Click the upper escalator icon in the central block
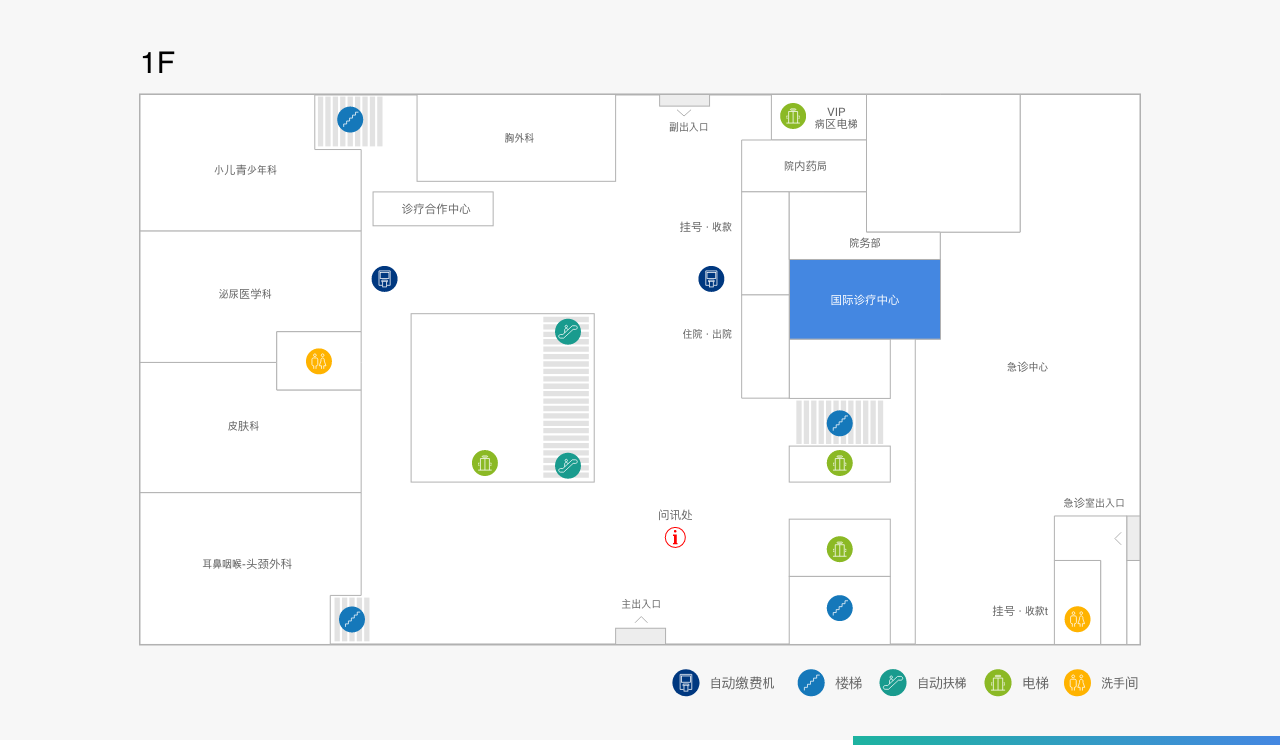 (568, 332)
